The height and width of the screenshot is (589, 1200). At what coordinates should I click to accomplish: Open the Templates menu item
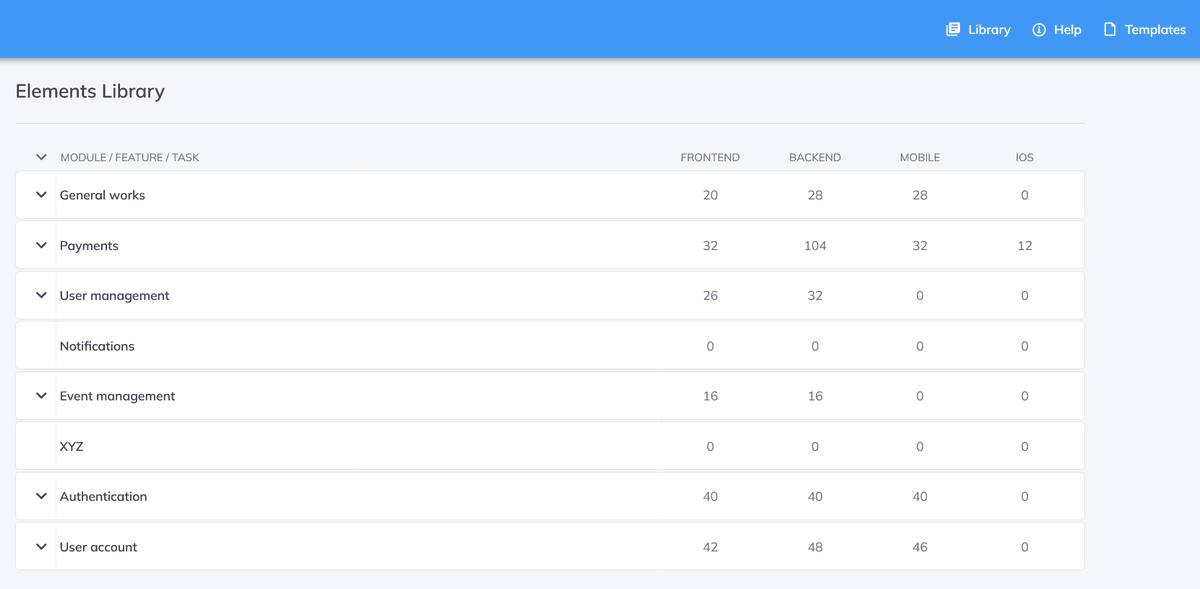(1144, 29)
